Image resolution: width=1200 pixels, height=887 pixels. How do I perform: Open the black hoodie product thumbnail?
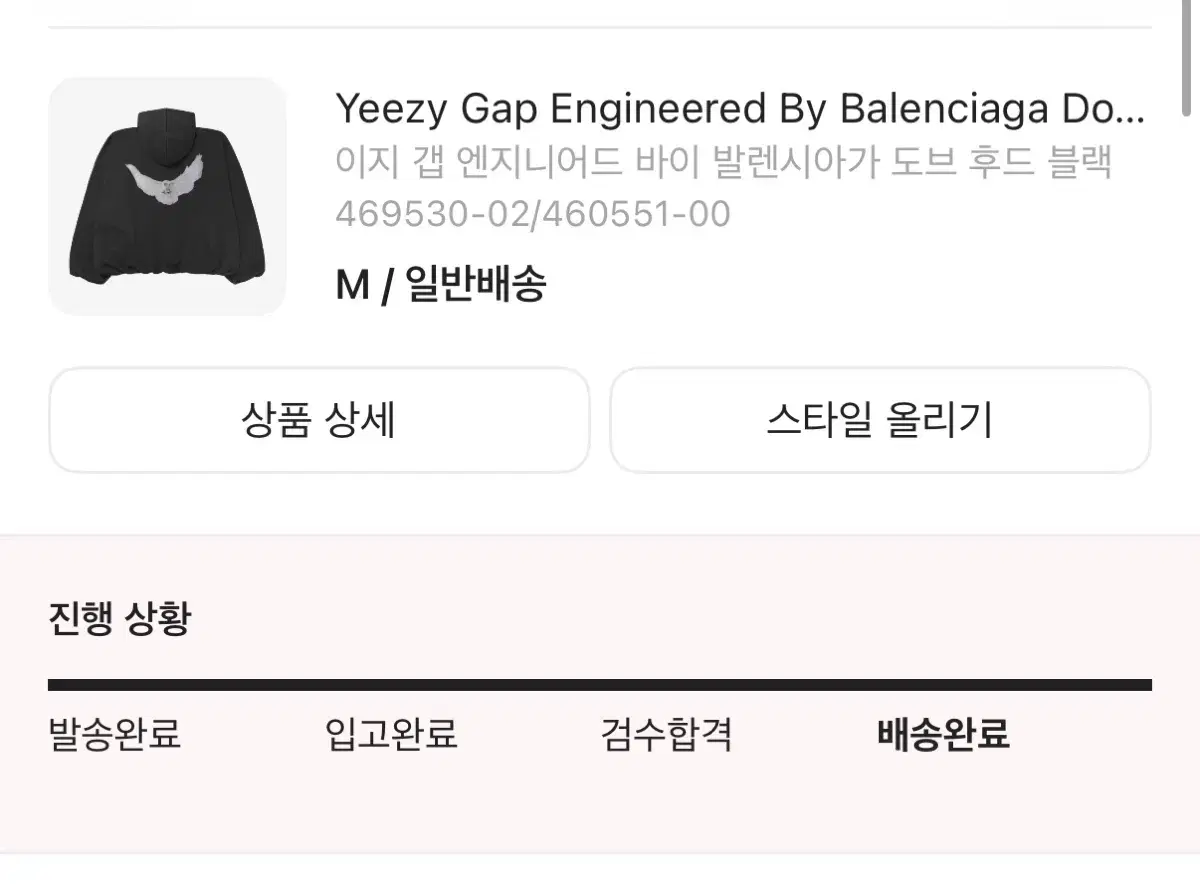(x=167, y=196)
